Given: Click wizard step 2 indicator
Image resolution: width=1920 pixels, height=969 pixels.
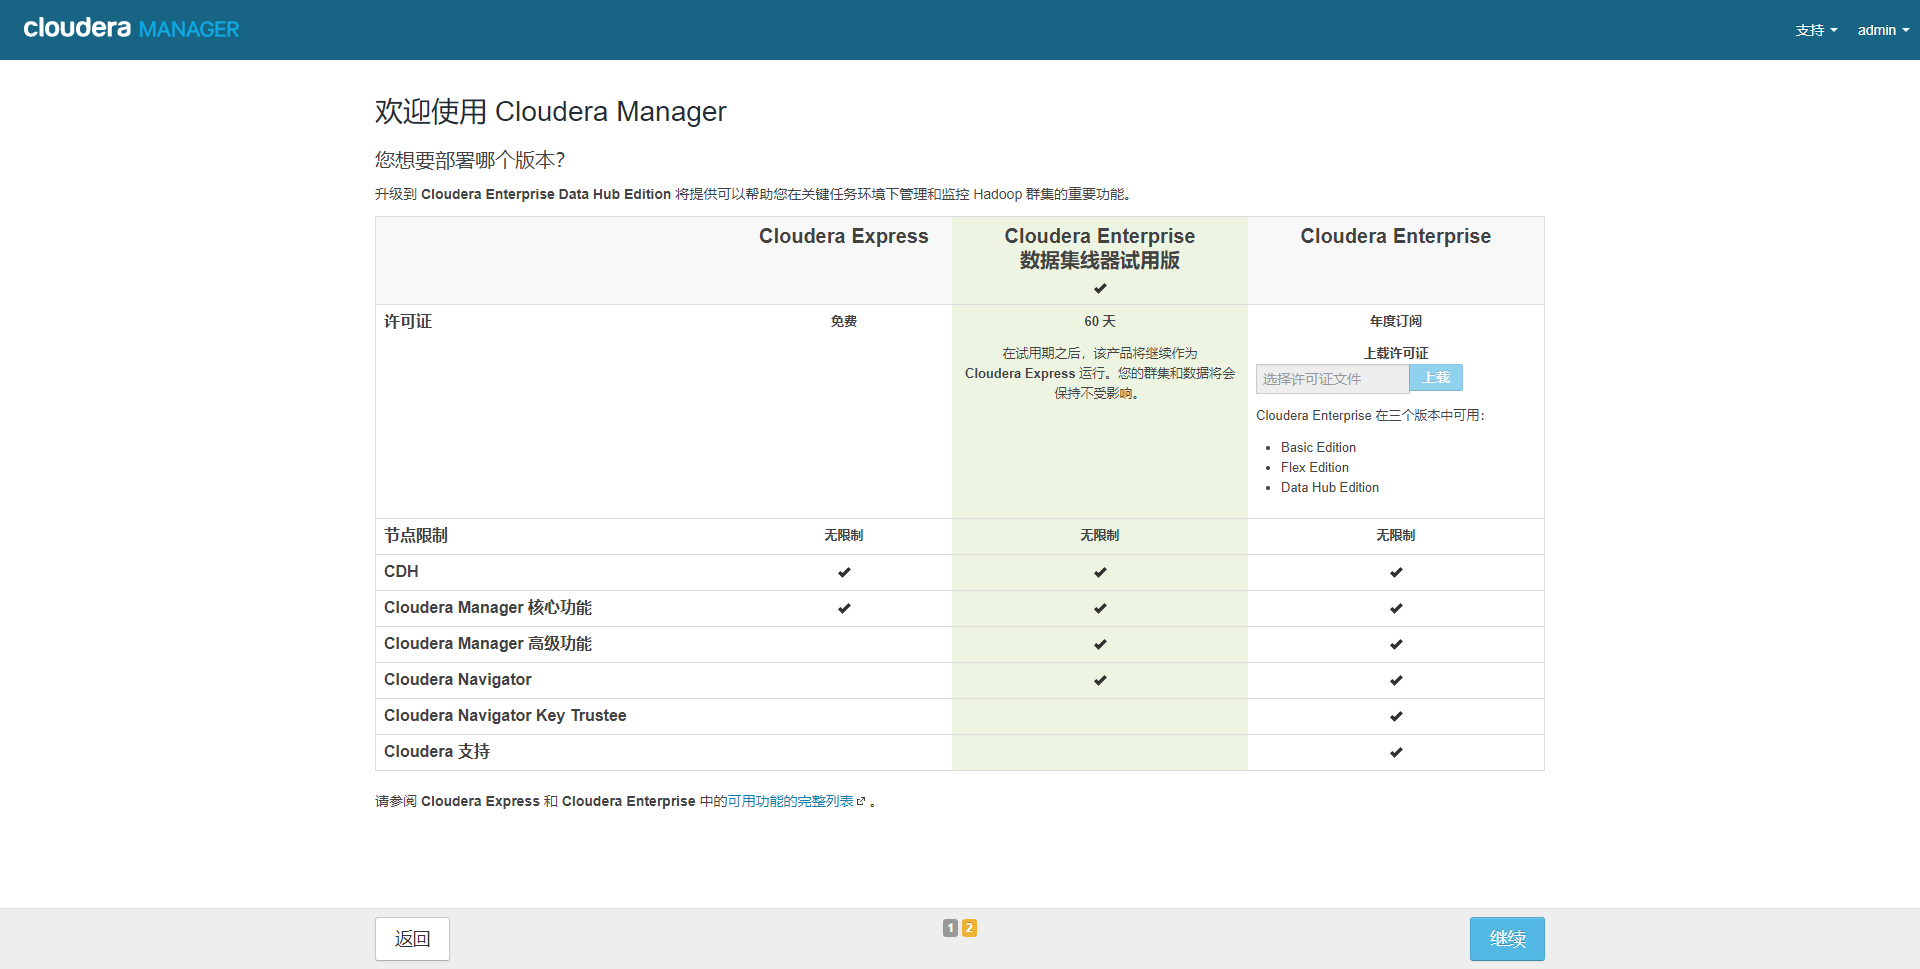Looking at the screenshot, I should click(x=969, y=928).
